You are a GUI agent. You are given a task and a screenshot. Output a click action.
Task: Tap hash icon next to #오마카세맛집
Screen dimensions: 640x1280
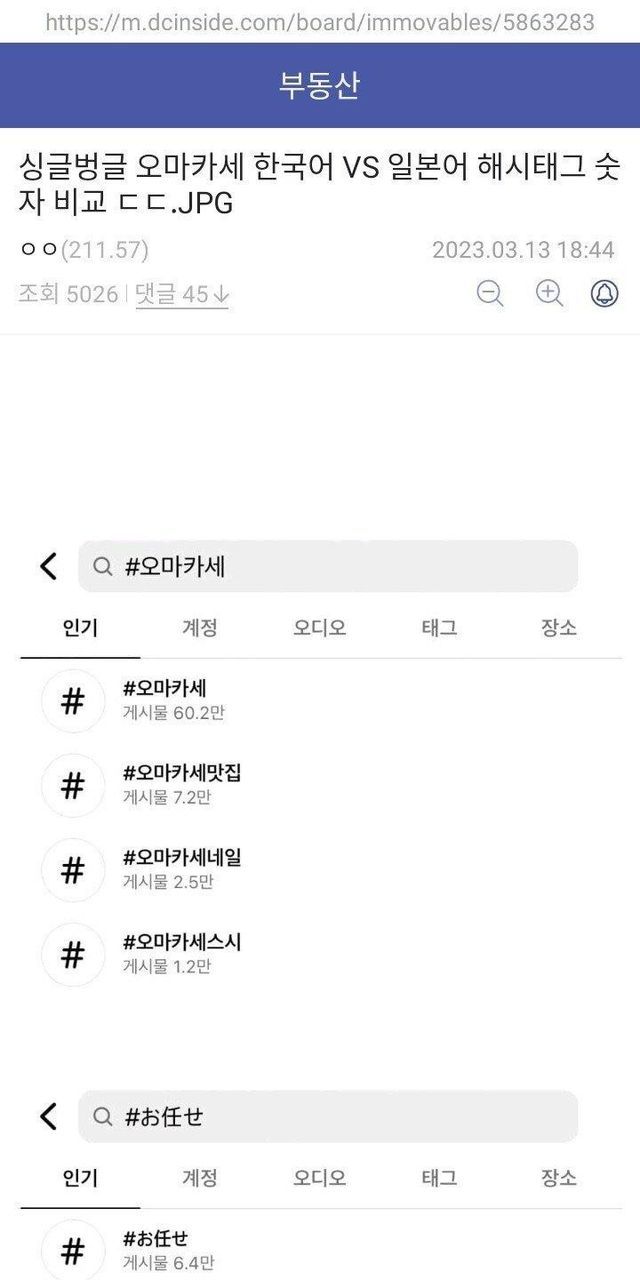72,786
